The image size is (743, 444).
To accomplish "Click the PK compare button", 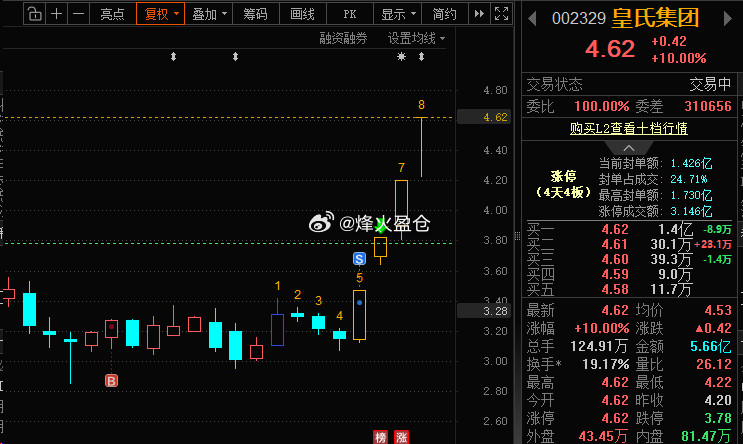I will point(350,14).
